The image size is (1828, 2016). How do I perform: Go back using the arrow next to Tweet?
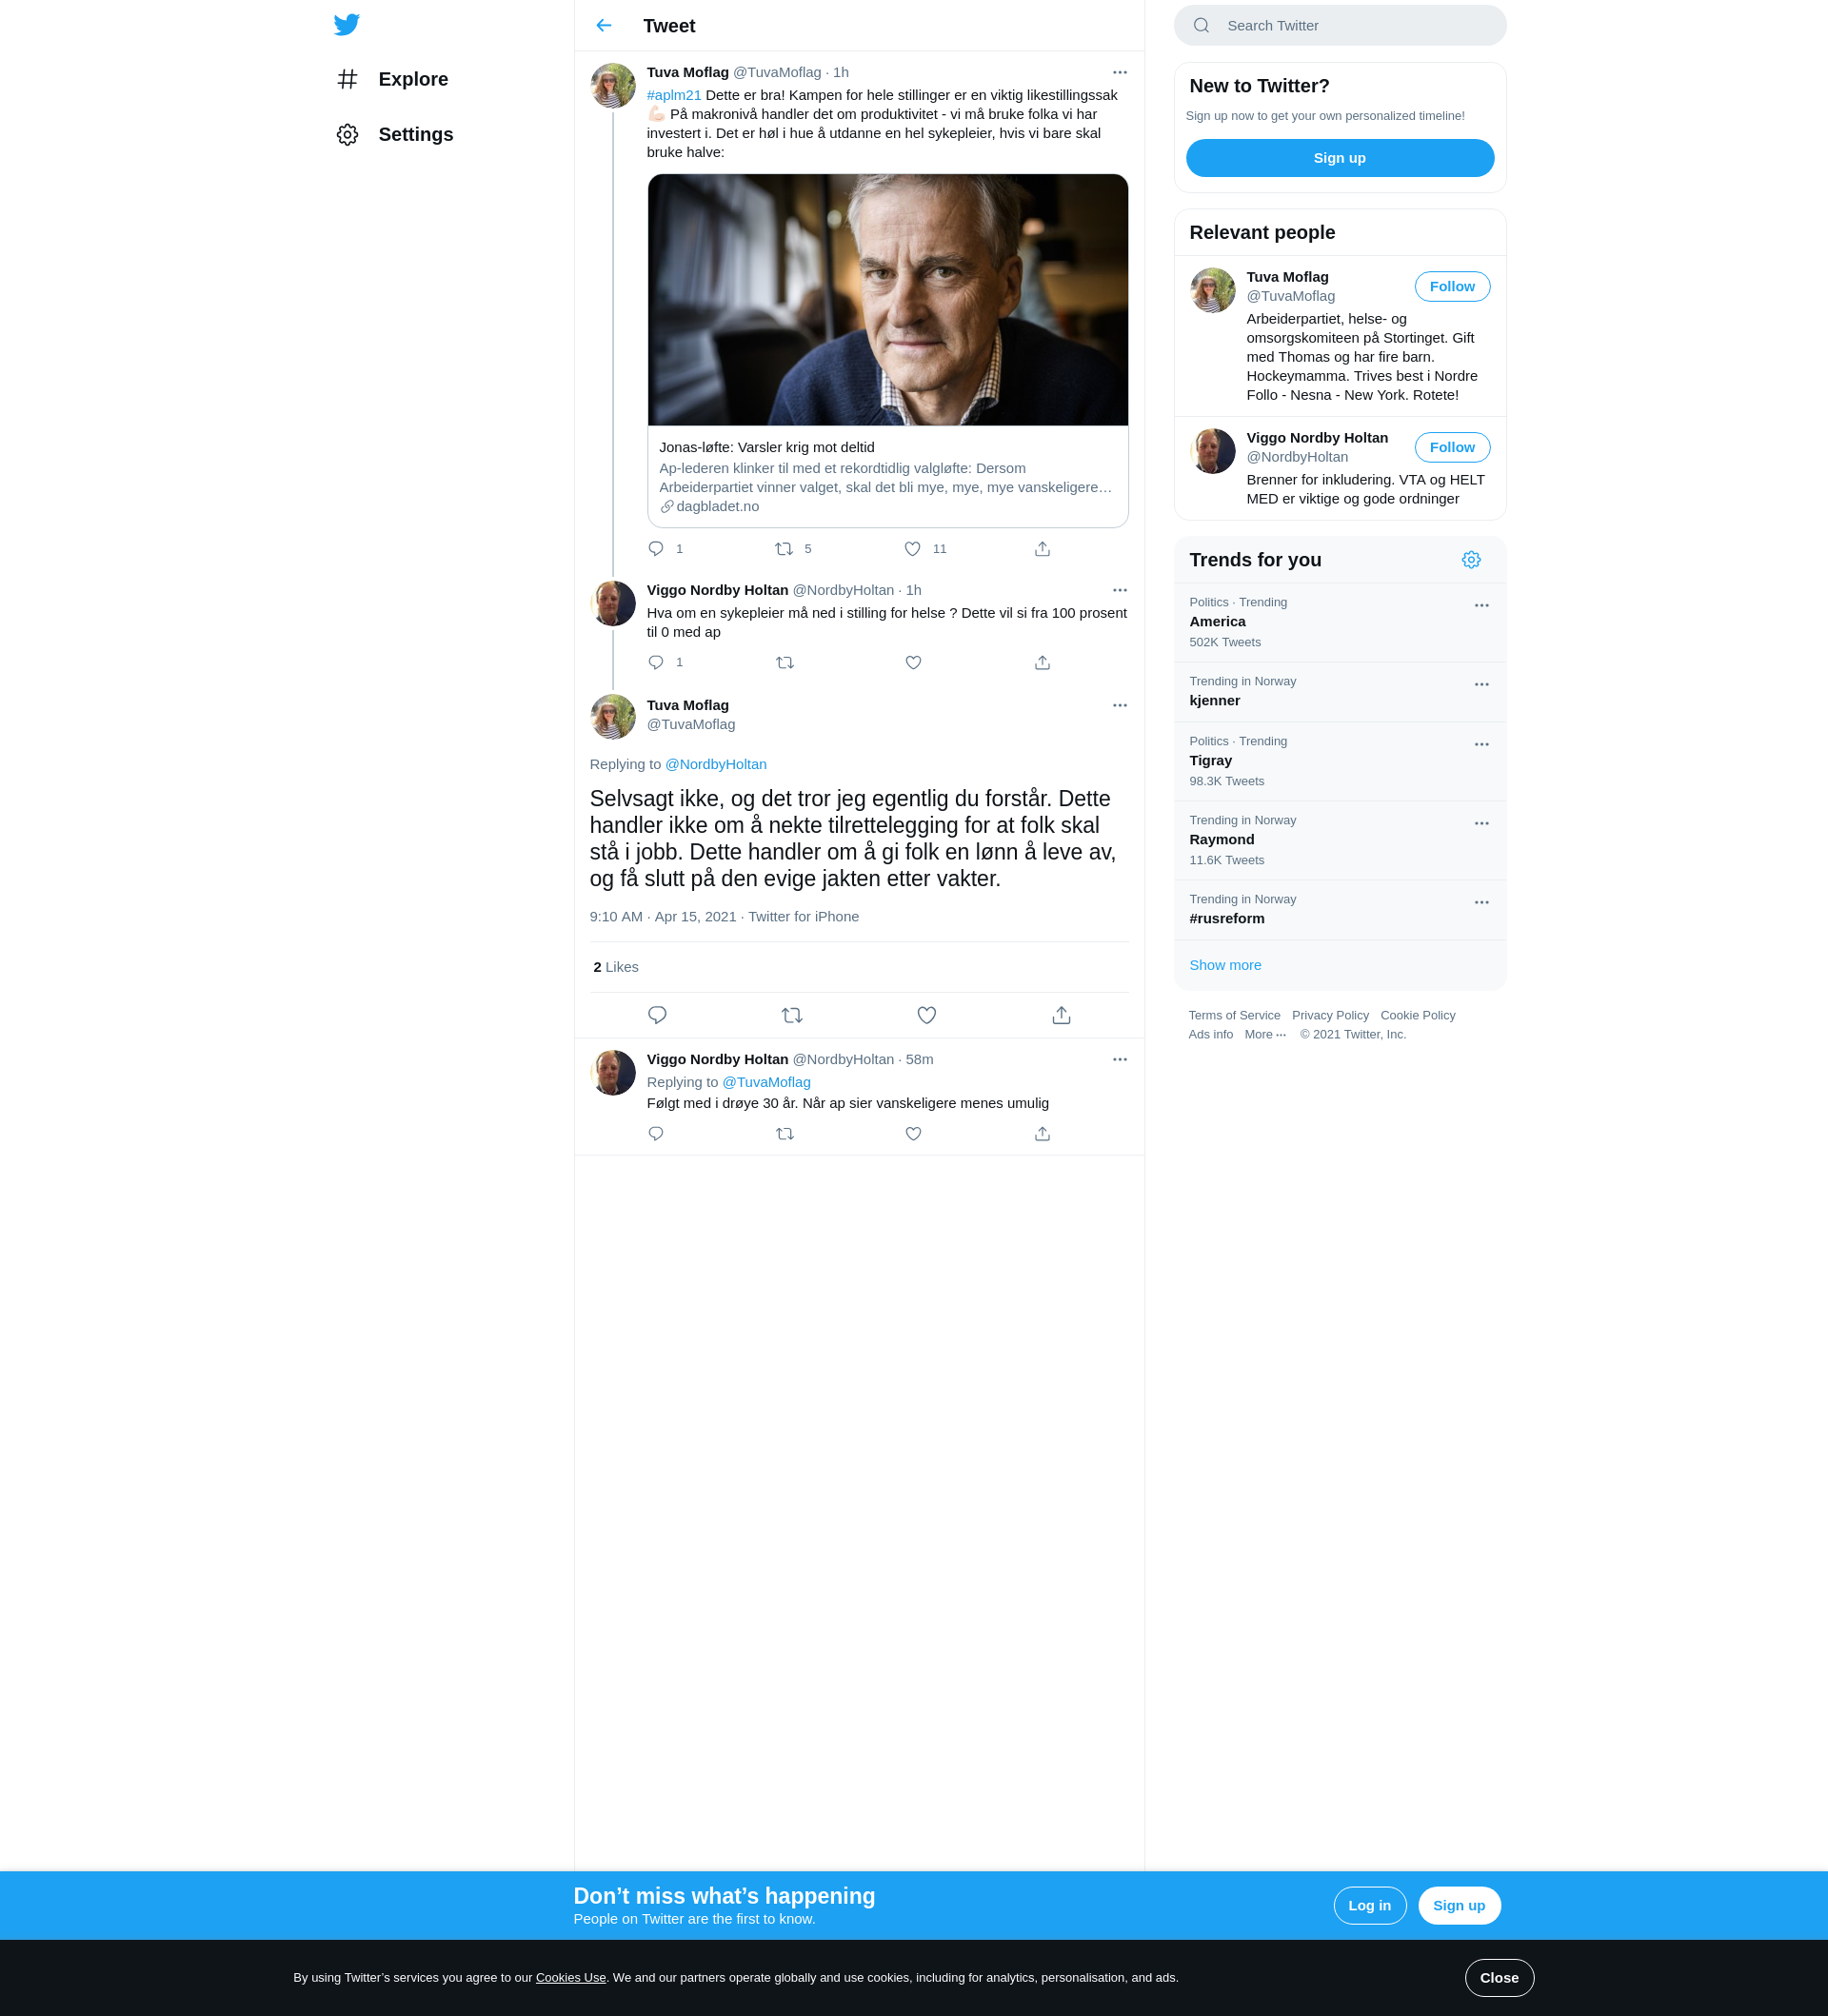(604, 26)
